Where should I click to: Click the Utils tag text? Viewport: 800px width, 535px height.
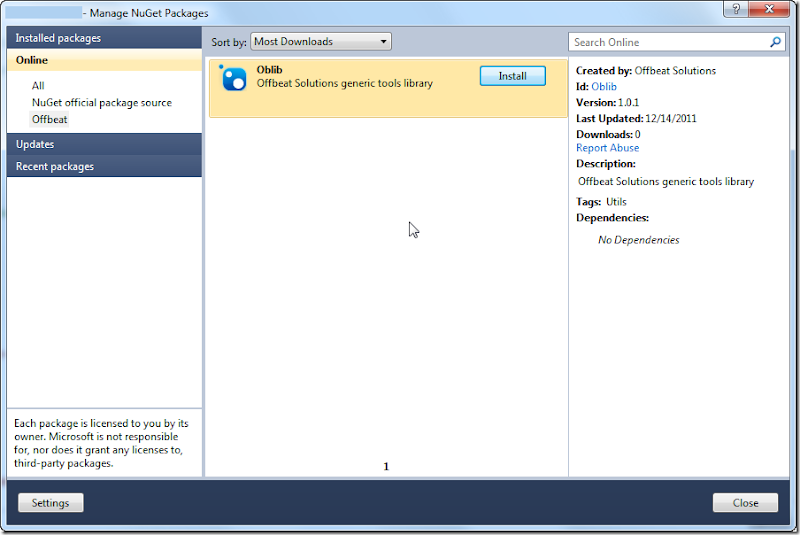(x=616, y=202)
